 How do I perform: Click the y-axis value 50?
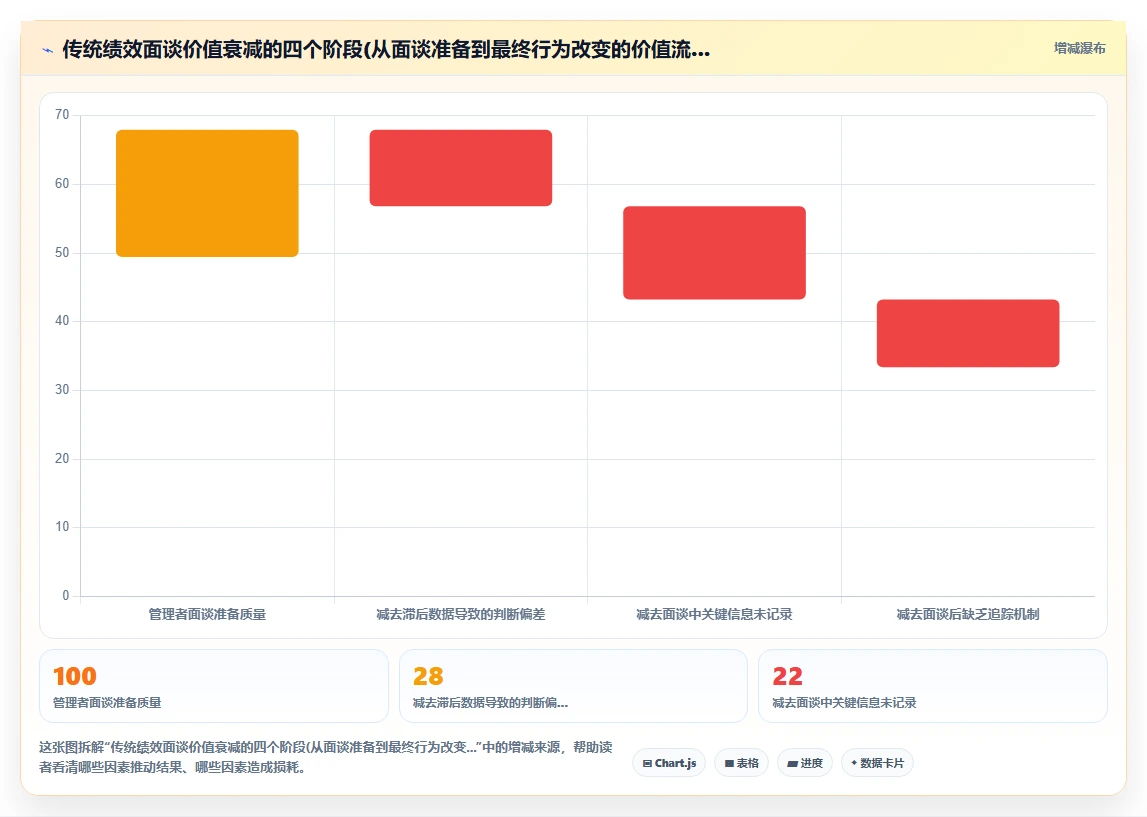click(62, 252)
